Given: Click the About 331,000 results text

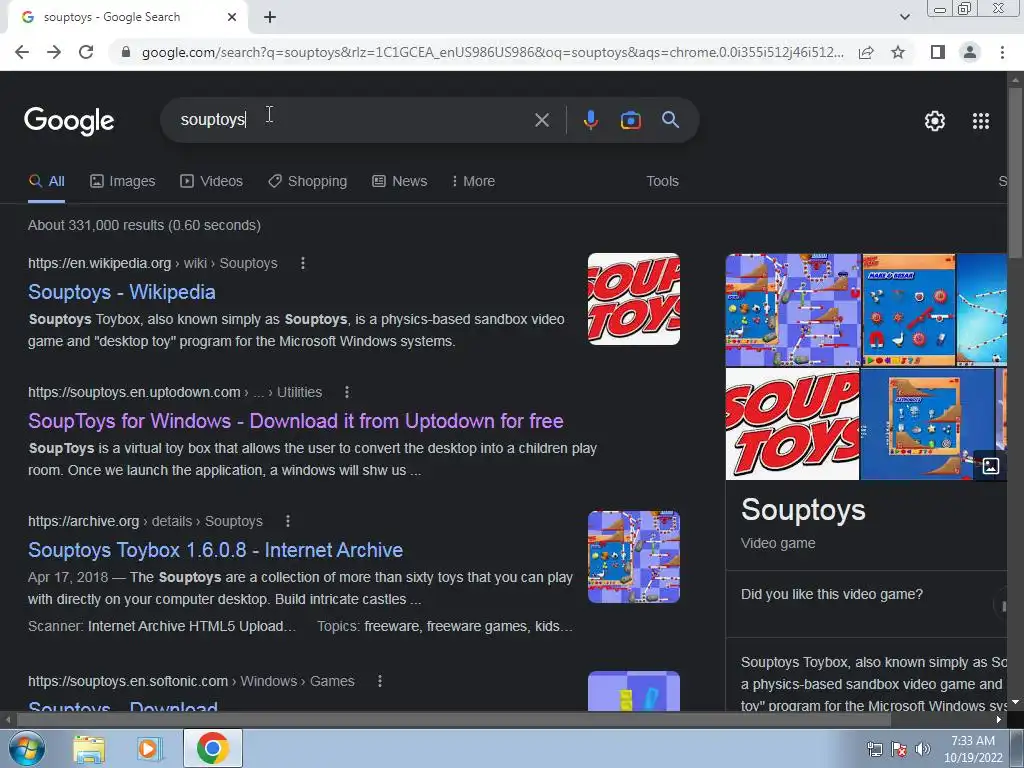Looking at the screenshot, I should click(x=144, y=225).
